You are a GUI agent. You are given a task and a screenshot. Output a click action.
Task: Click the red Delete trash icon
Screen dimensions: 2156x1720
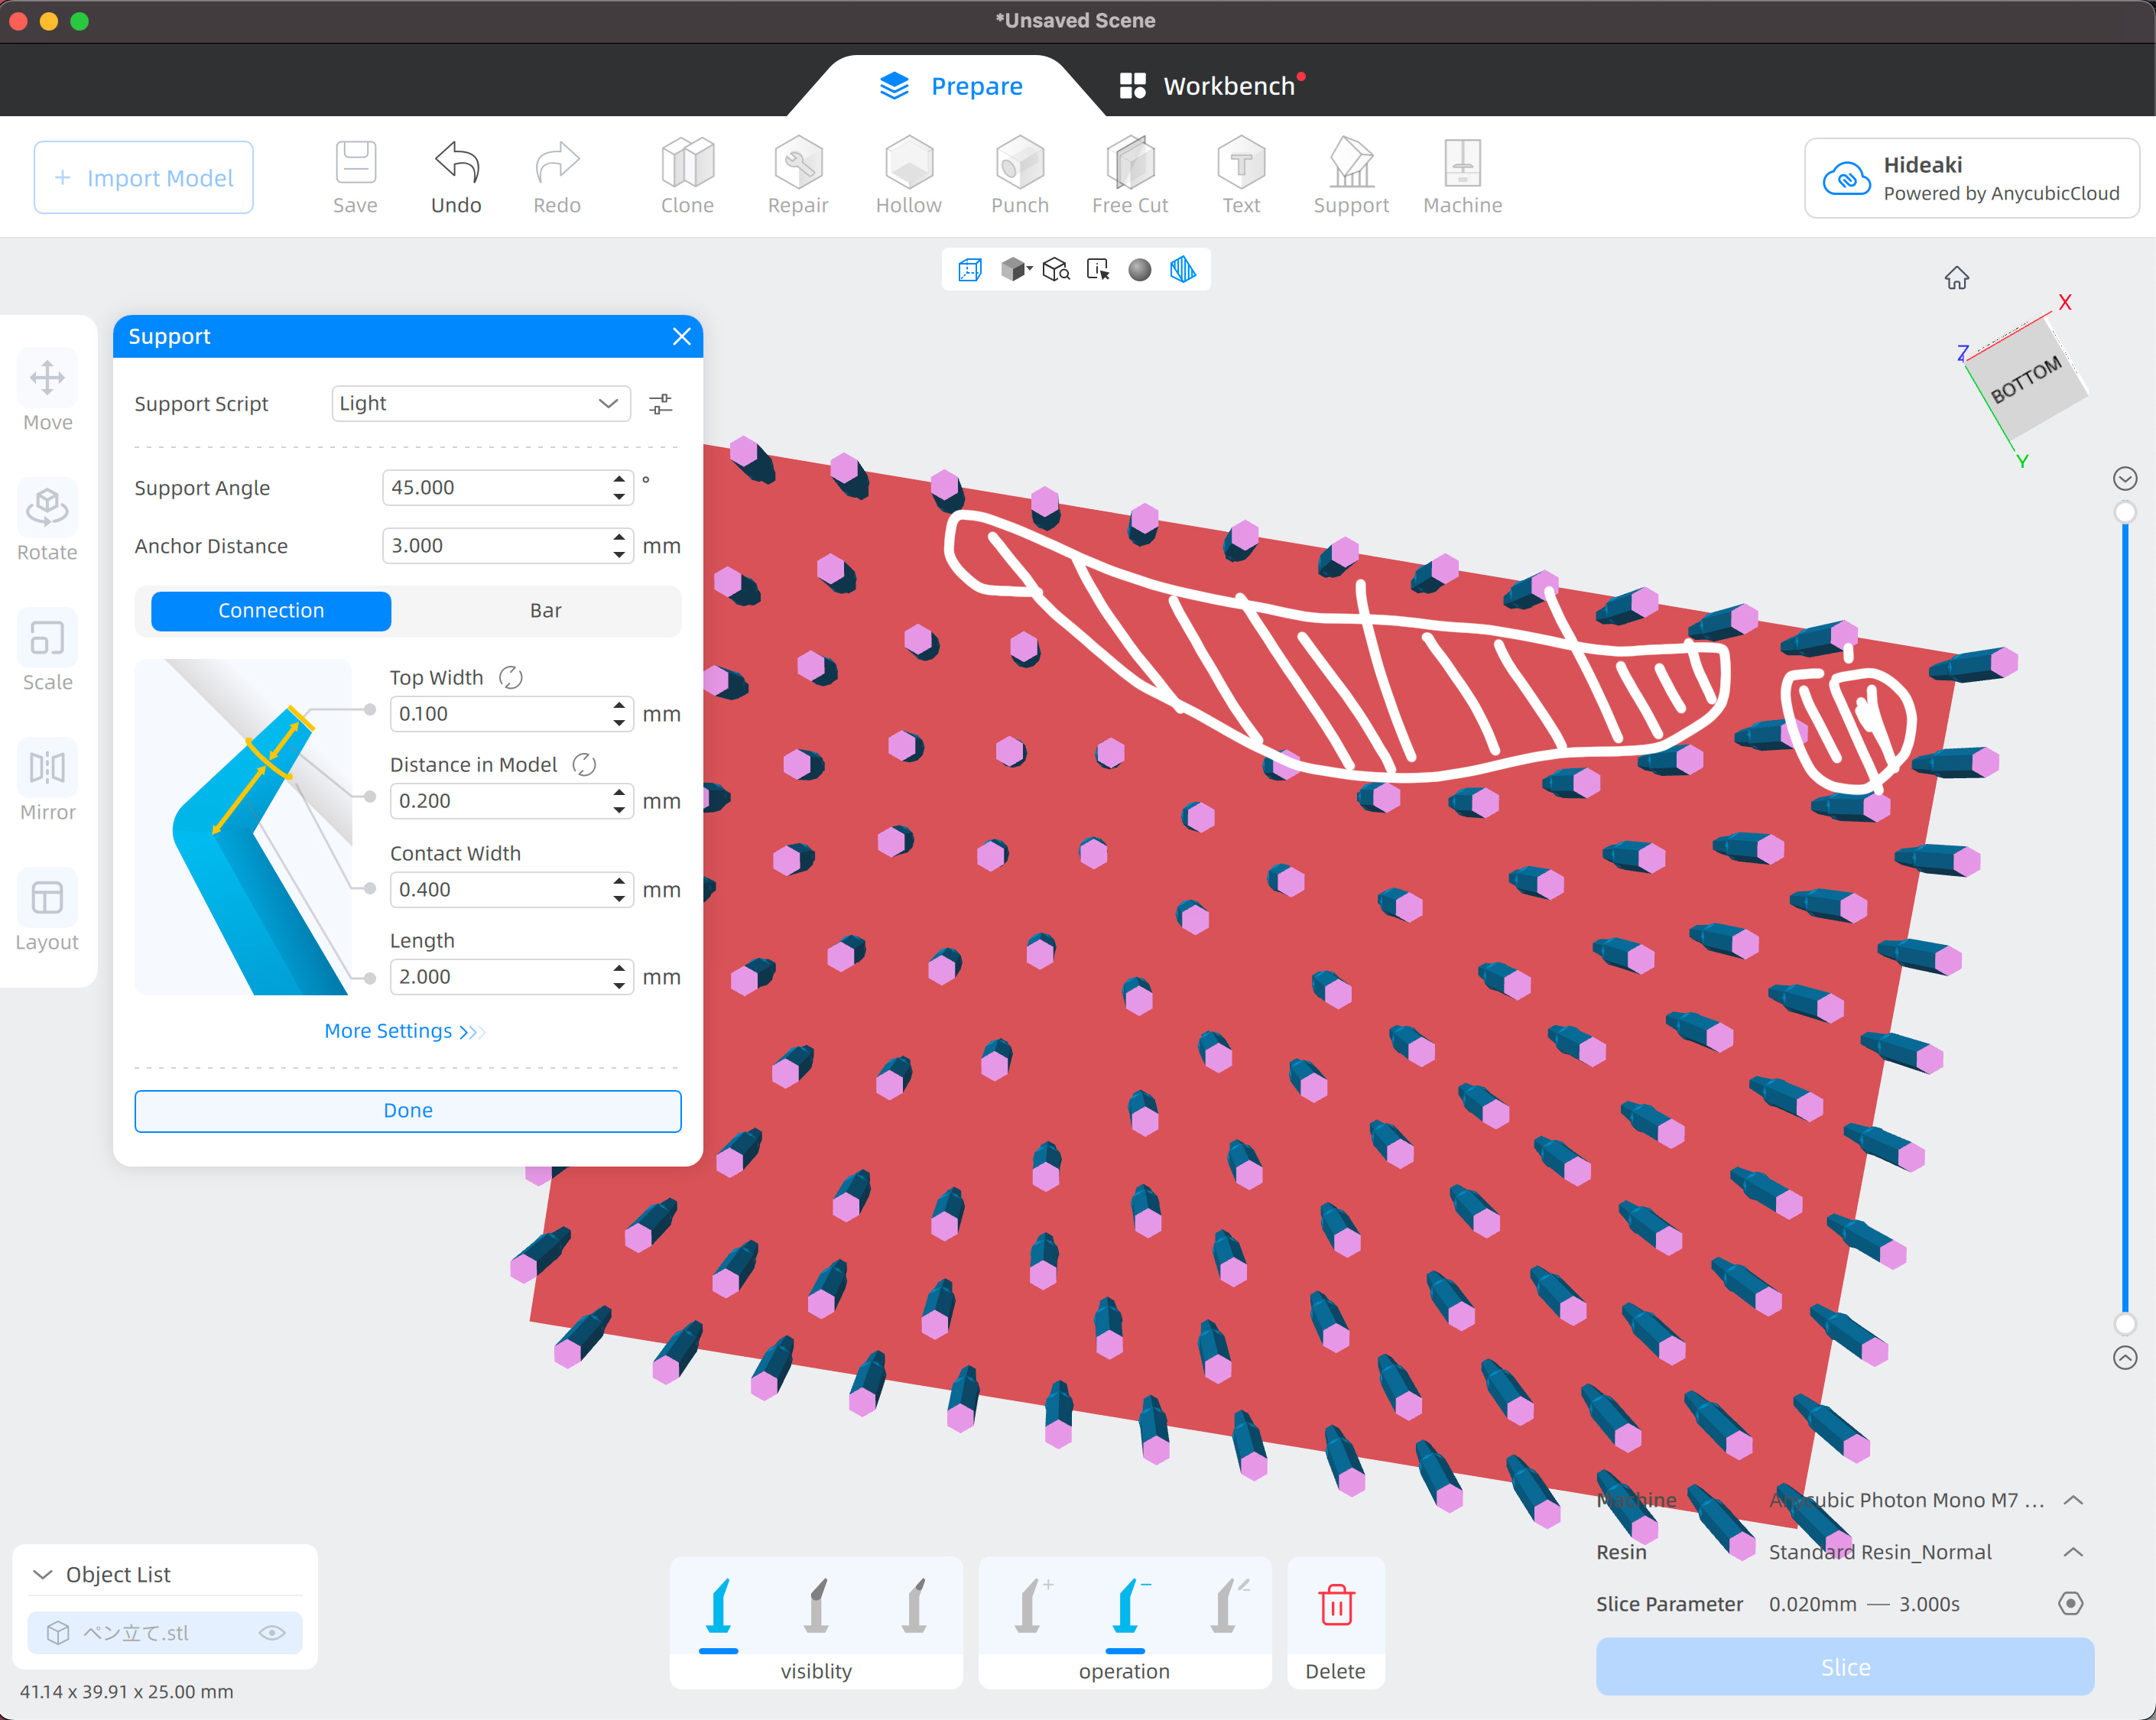(x=1335, y=1606)
